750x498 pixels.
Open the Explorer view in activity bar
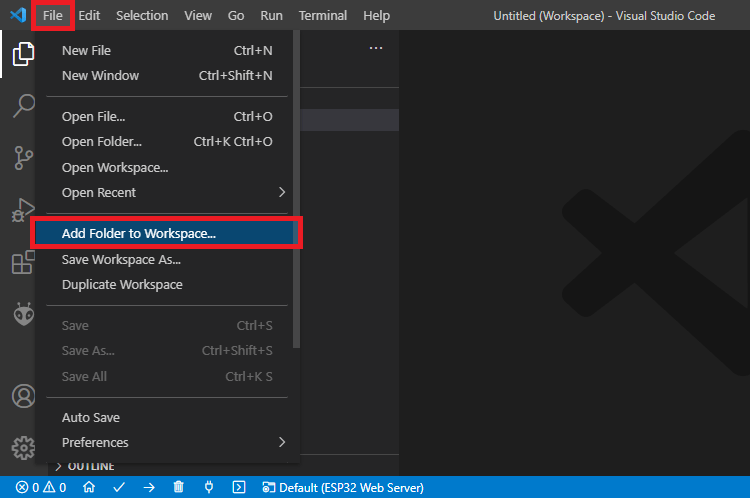(x=22, y=54)
